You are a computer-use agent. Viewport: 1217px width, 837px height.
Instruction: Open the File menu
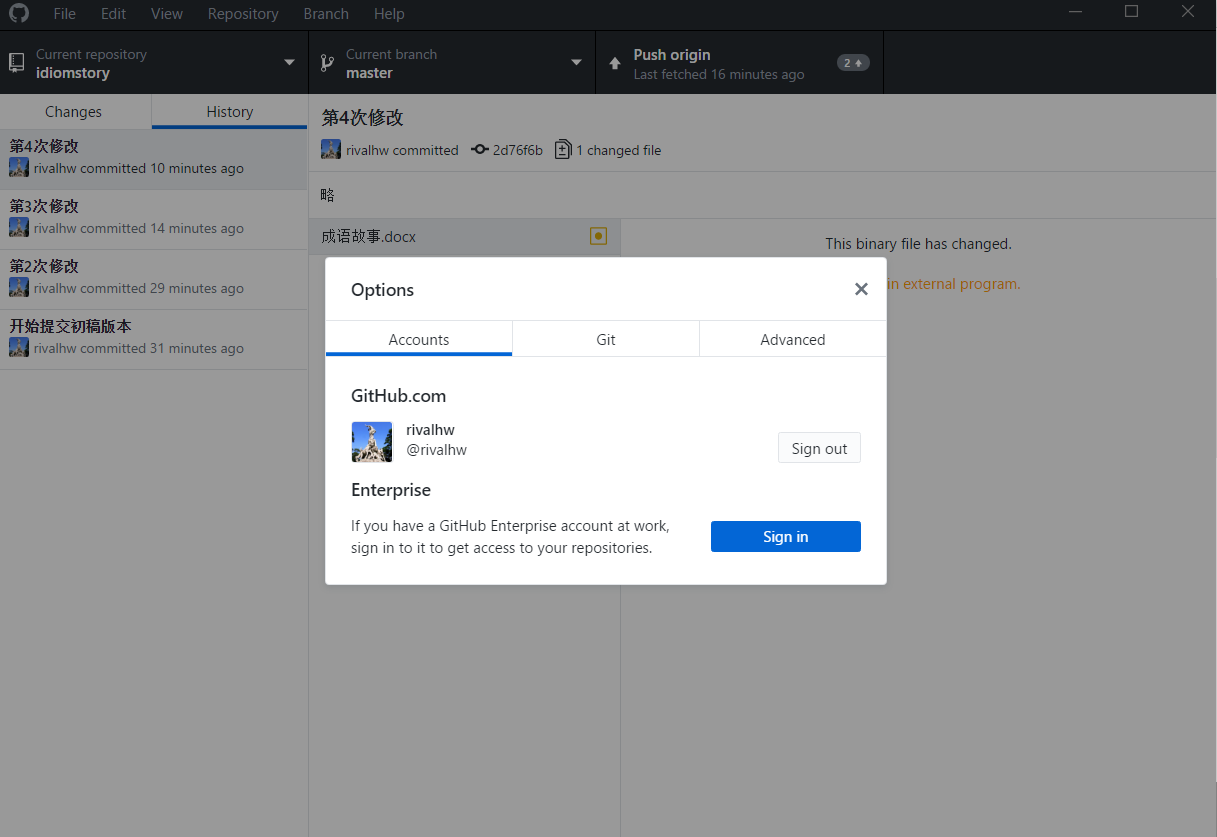[x=64, y=14]
